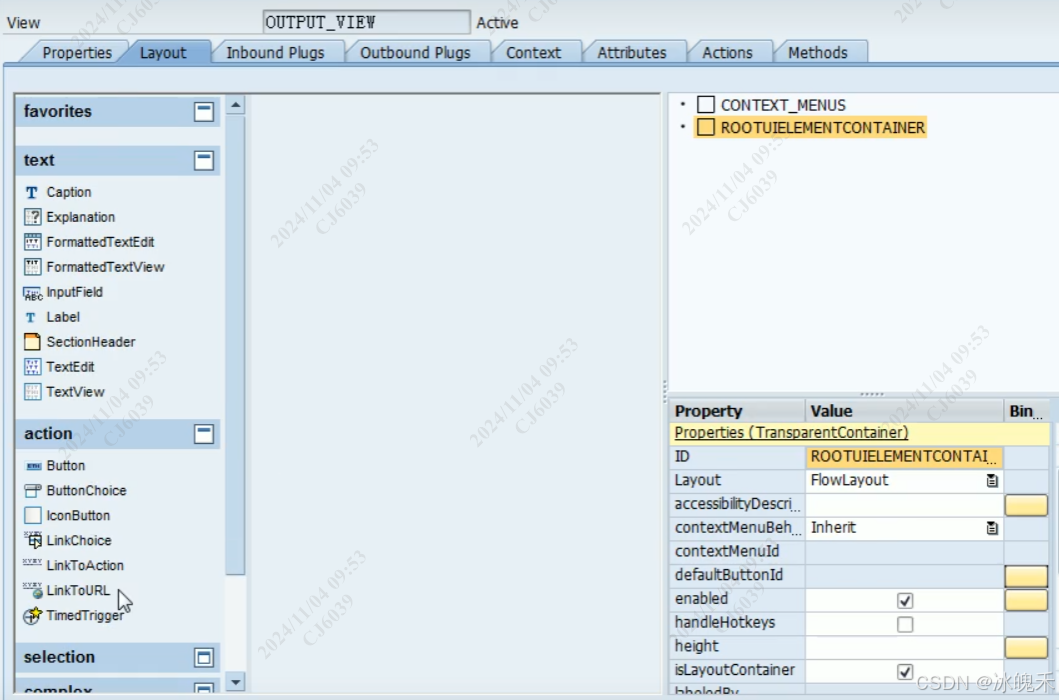Open the Layout FlowLayout dropdown

point(991,480)
